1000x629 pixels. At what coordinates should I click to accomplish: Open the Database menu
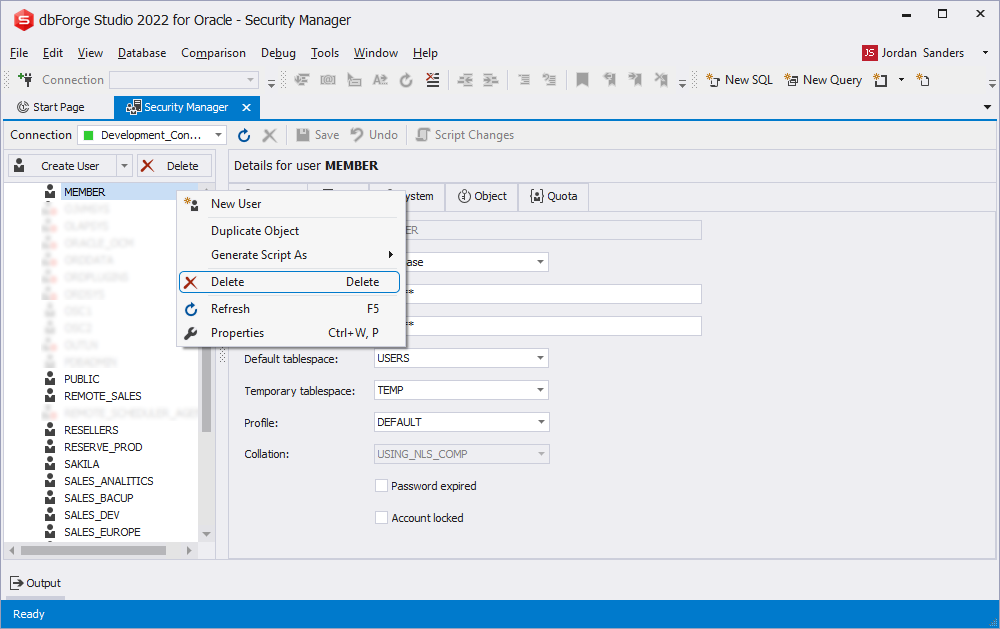[142, 53]
